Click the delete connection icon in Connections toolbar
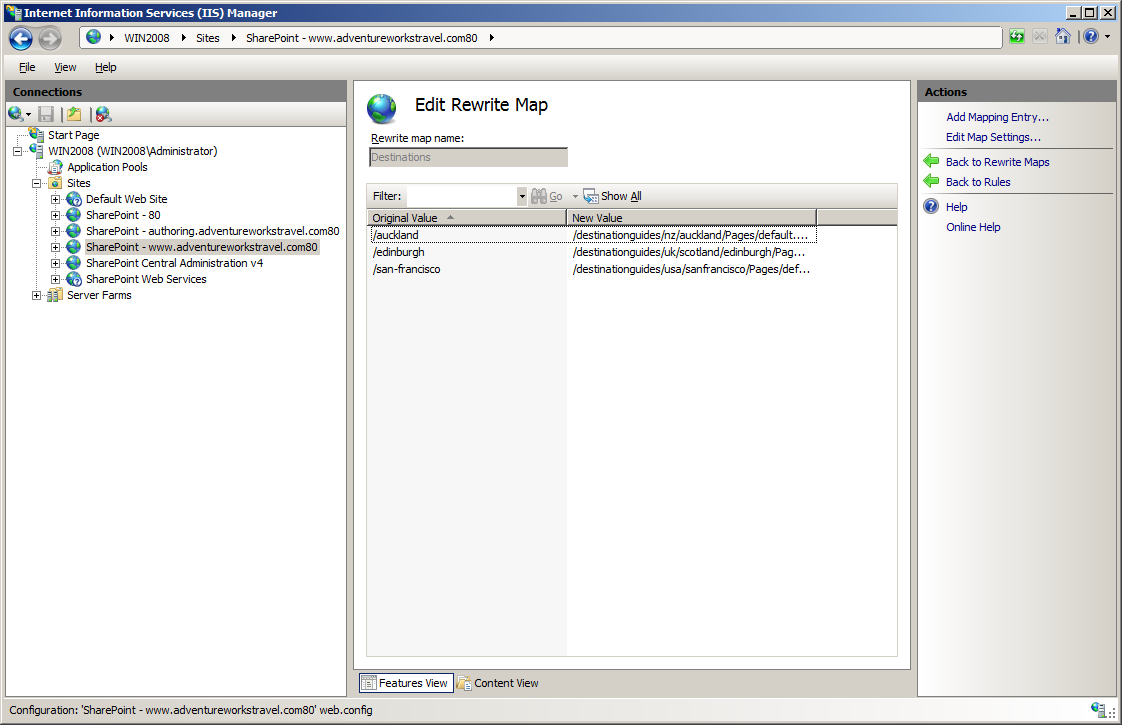This screenshot has height=725, width=1122. tap(104, 114)
